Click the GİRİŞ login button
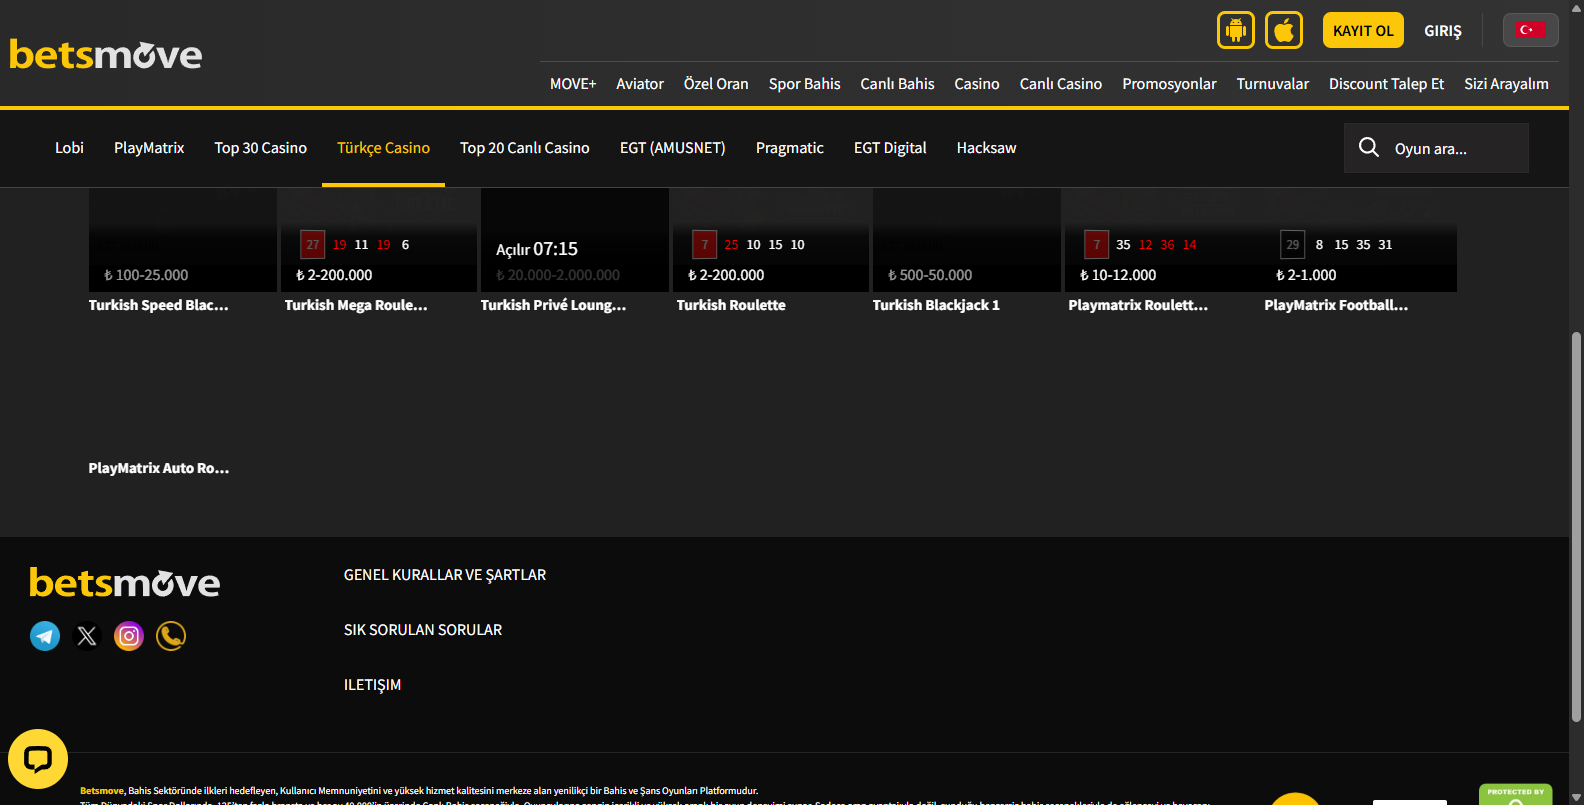This screenshot has height=805, width=1584. pyautogui.click(x=1443, y=31)
